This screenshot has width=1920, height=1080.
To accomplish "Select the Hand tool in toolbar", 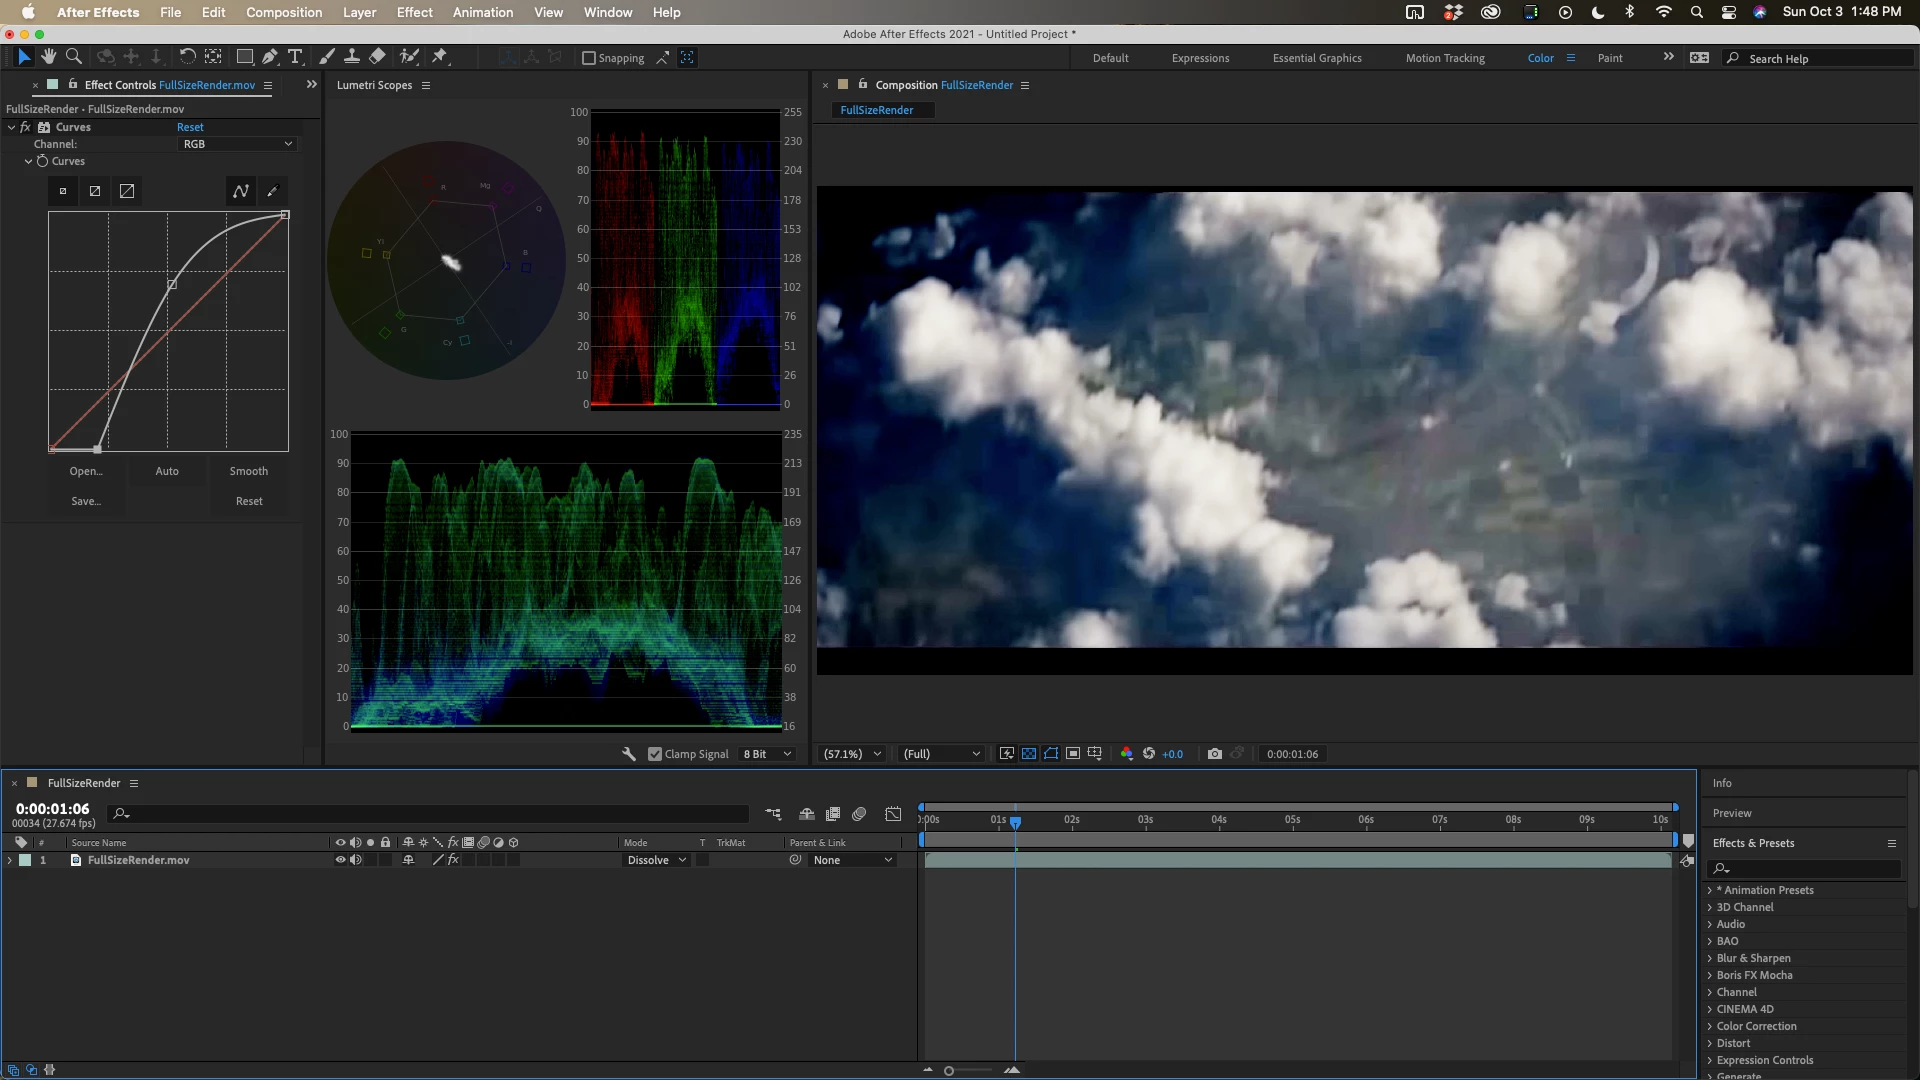I will coord(48,57).
